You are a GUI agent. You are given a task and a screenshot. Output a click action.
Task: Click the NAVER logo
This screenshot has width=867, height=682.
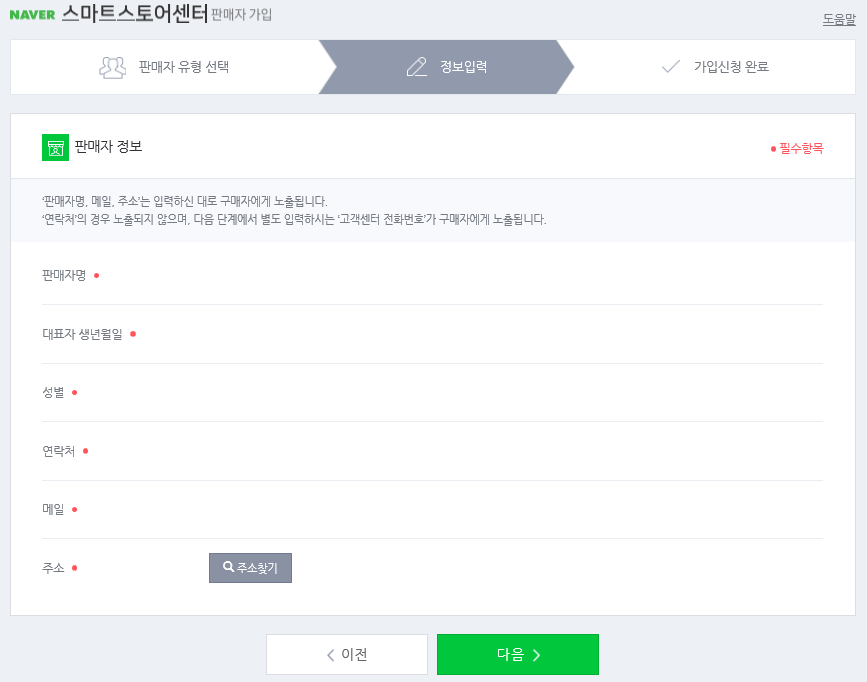tap(32, 15)
